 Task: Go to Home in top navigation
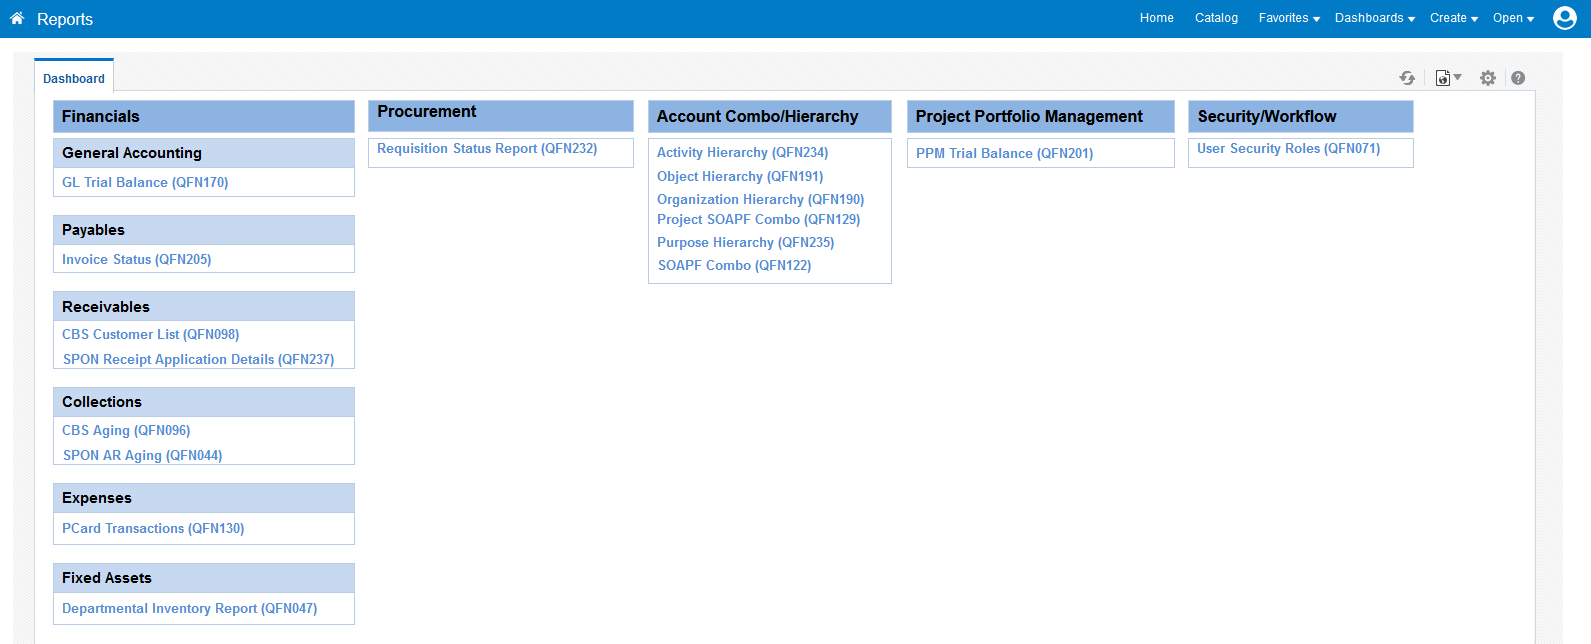[x=1156, y=18]
